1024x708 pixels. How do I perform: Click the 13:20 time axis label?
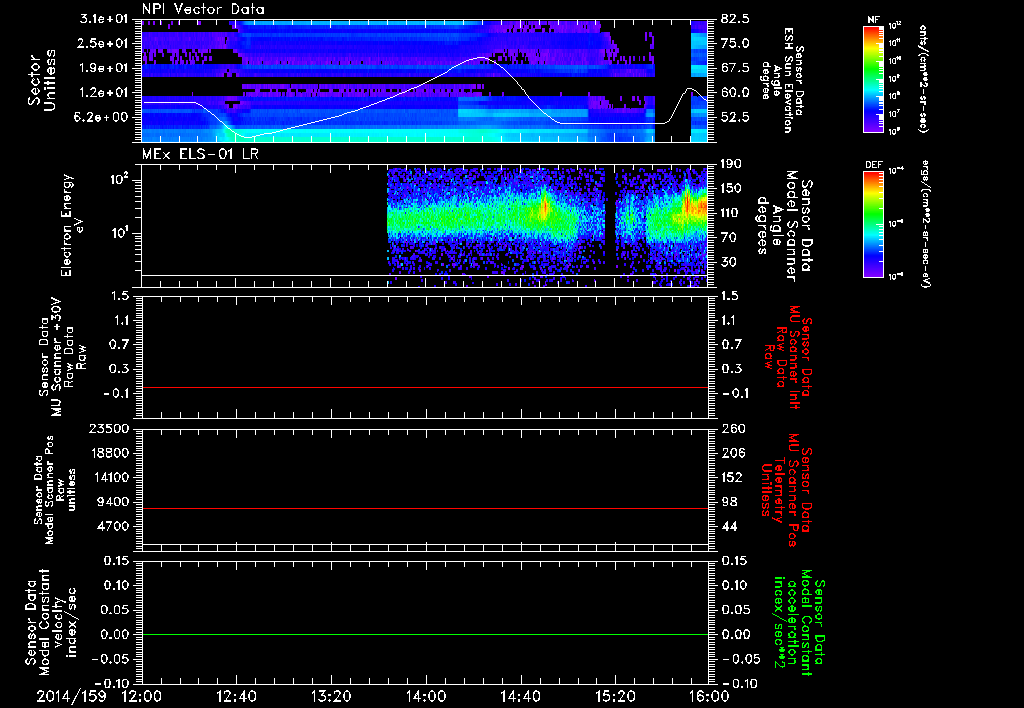[331, 696]
